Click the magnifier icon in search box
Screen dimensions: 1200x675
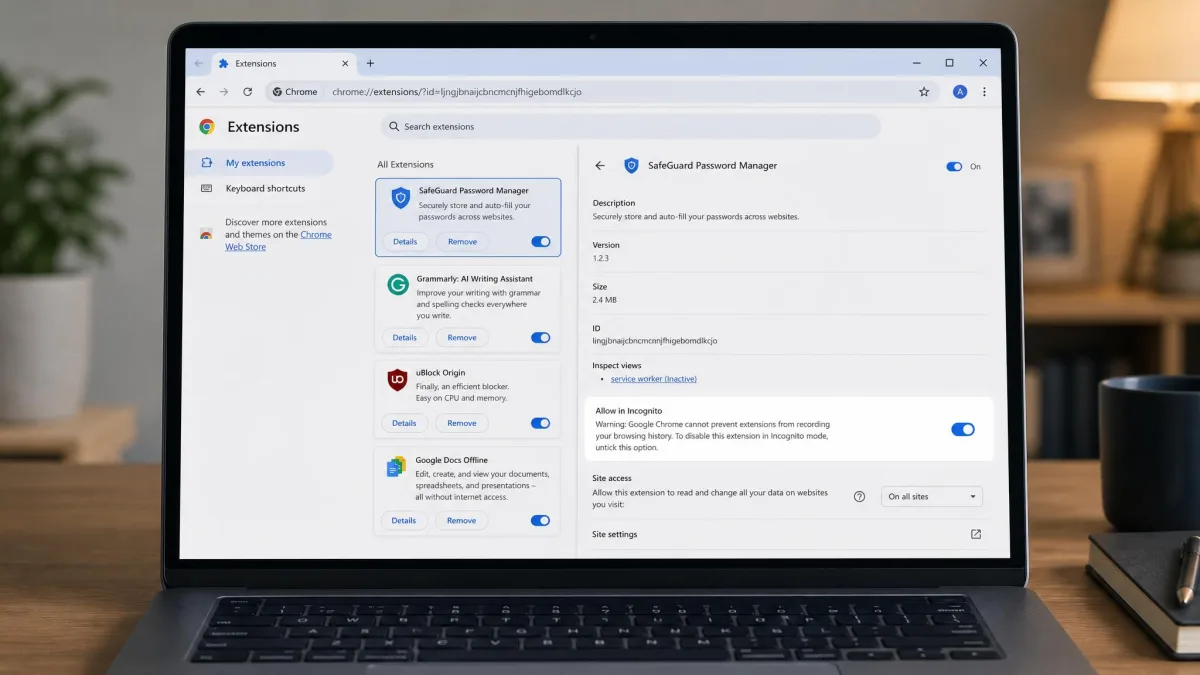click(394, 127)
